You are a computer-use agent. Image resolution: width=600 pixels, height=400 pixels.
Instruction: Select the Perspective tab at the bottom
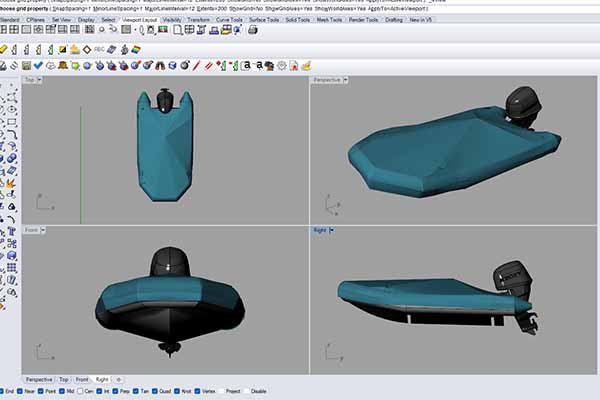tap(39, 380)
